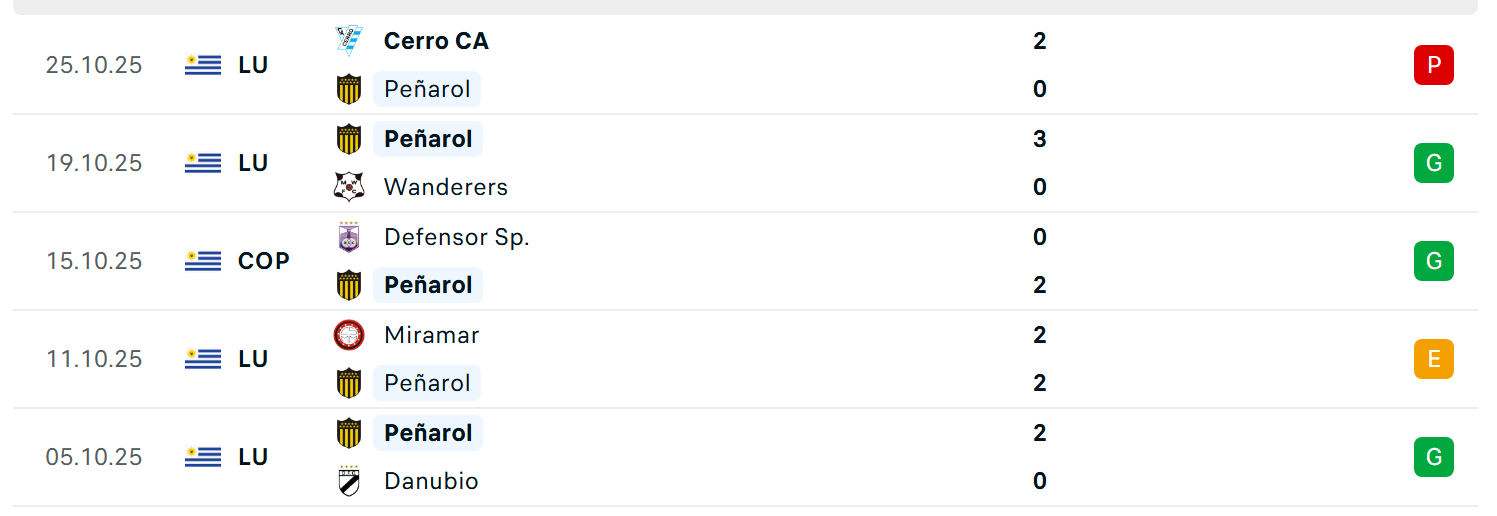Open the Defensor Sp. team link

(x=457, y=237)
